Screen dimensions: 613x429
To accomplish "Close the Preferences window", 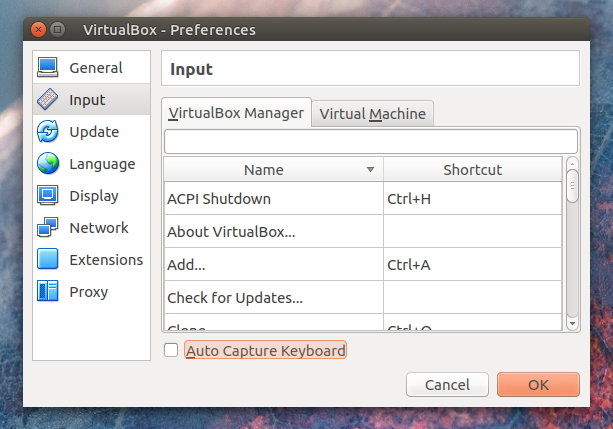I will click(38, 30).
